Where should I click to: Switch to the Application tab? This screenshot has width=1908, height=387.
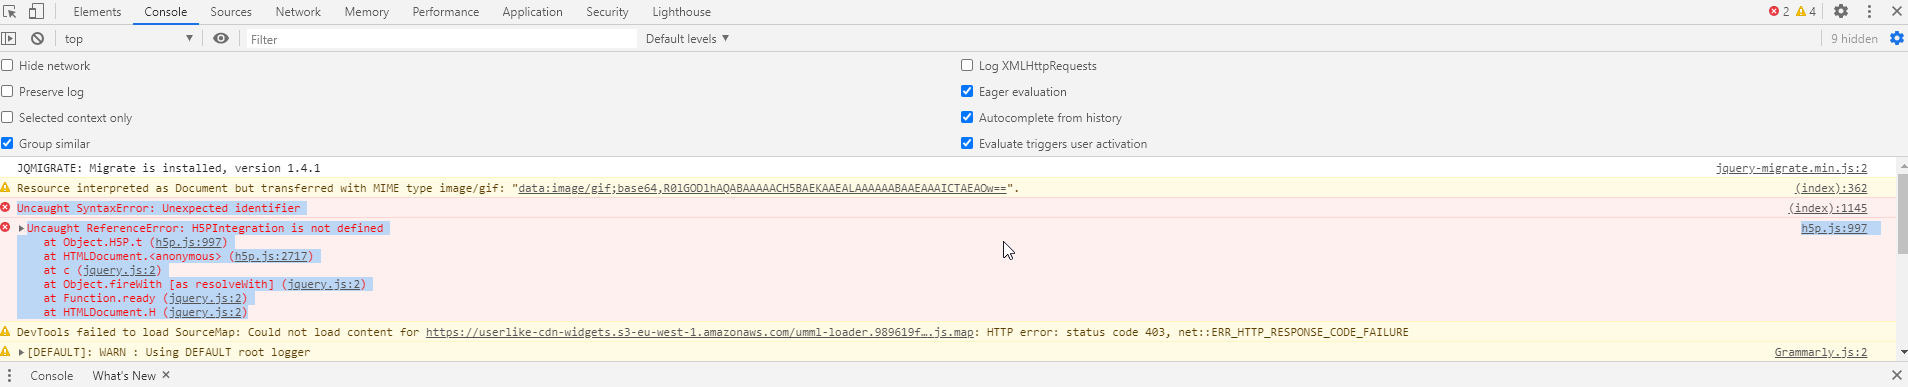click(x=533, y=12)
